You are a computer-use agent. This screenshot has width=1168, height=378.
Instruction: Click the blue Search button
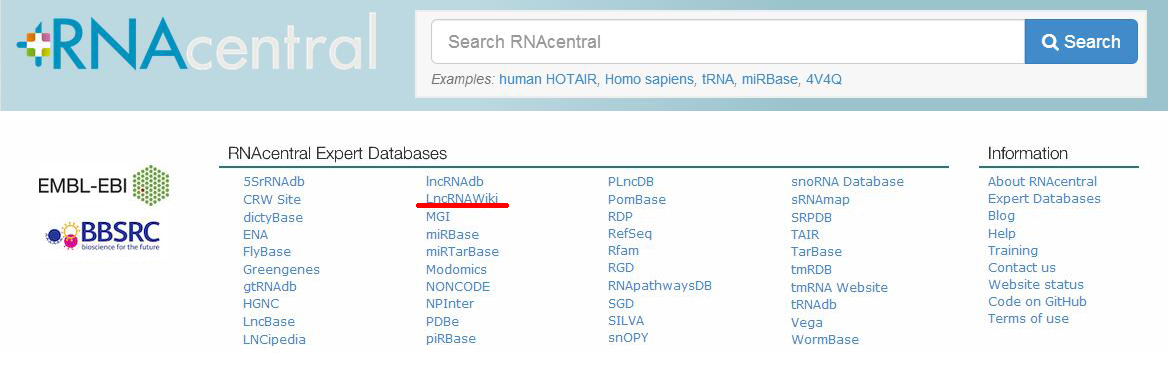1081,42
